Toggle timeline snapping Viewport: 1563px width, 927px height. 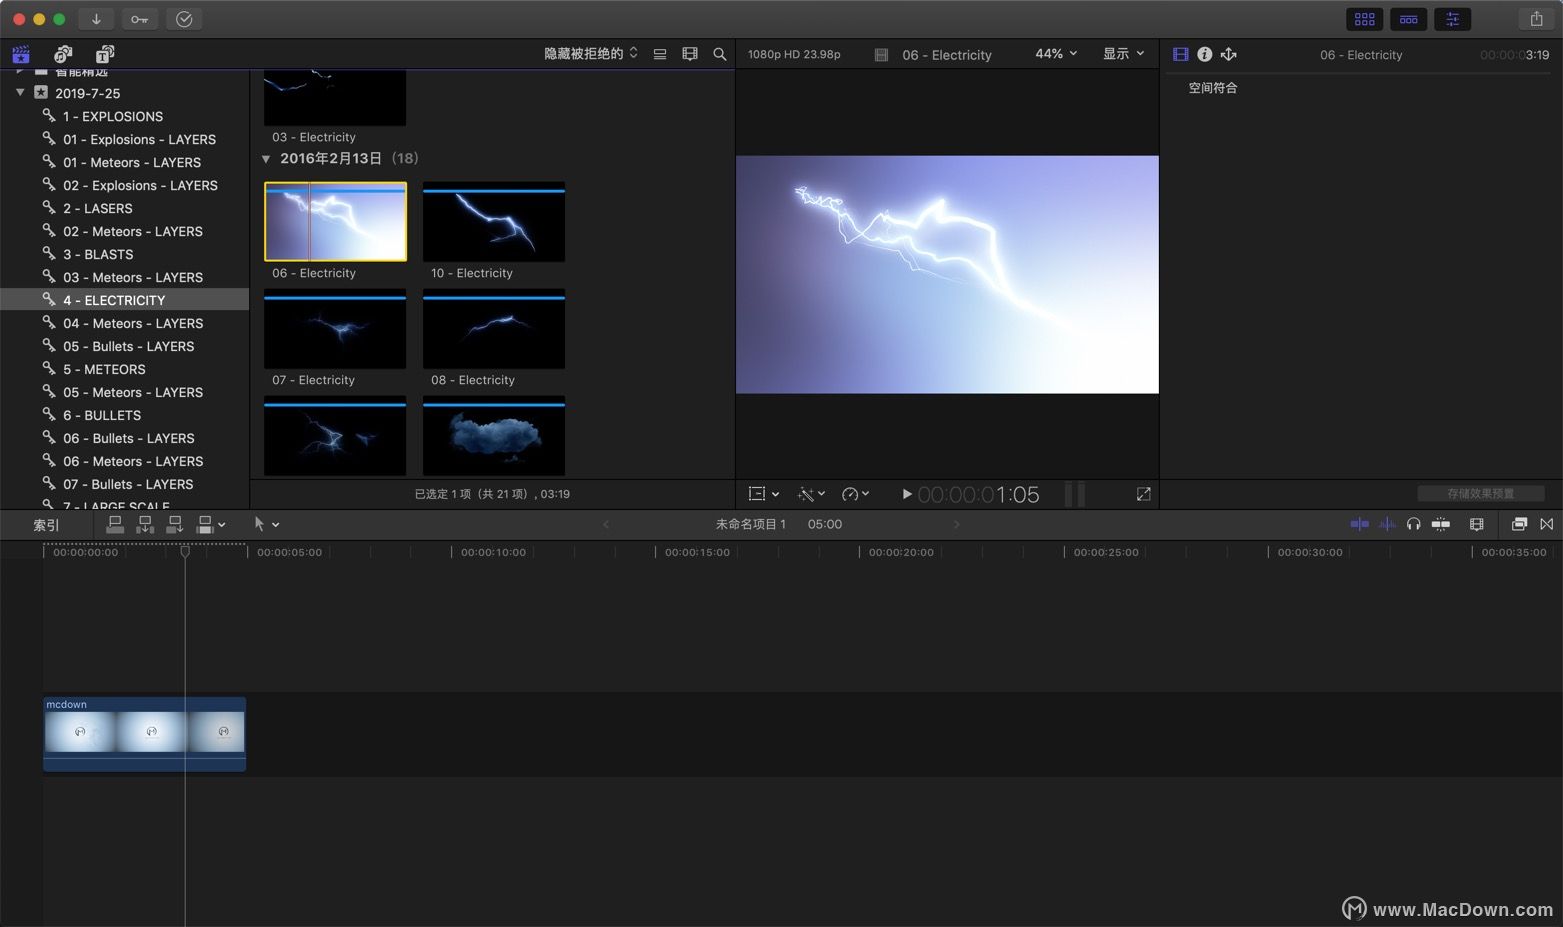1441,524
